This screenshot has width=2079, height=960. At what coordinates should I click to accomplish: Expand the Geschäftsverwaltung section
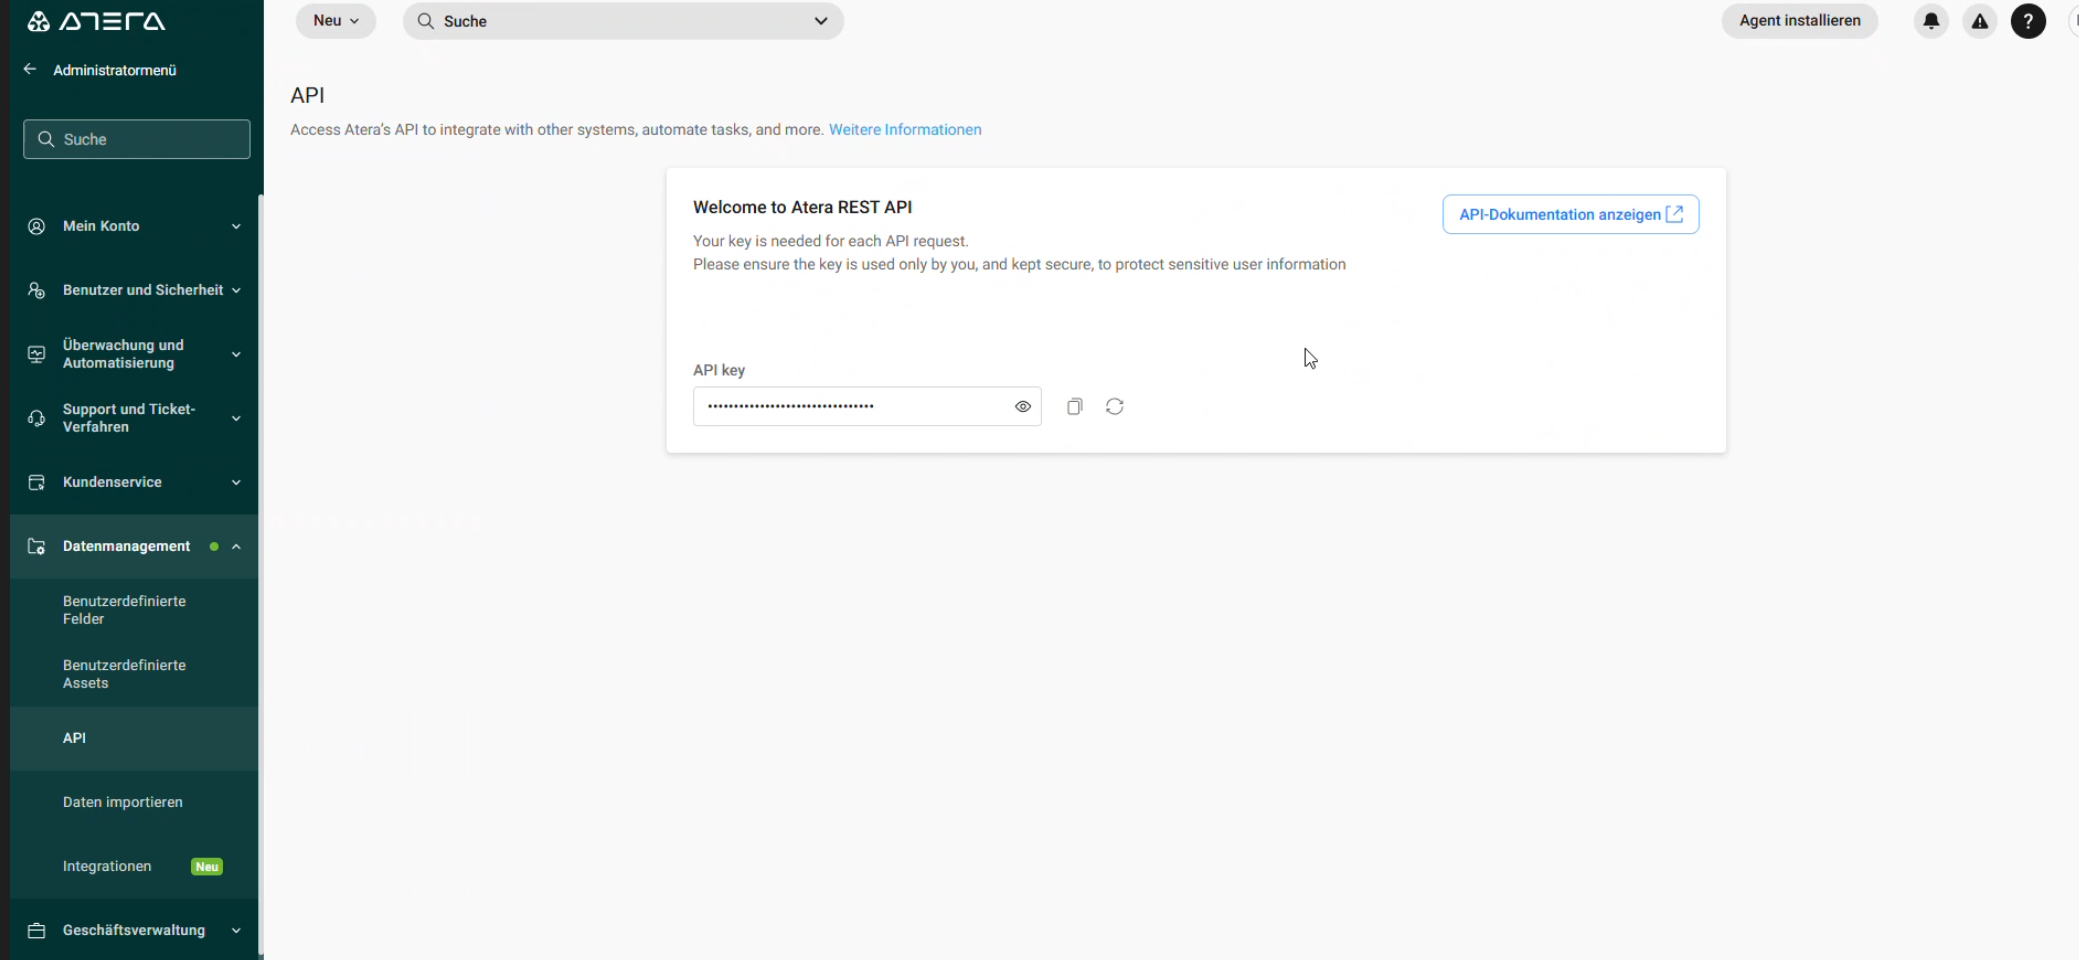[236, 930]
